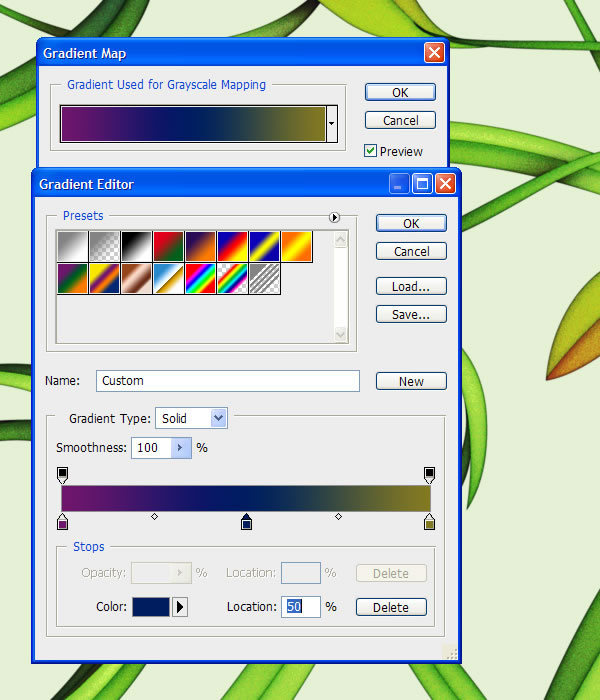The width and height of the screenshot is (600, 700).
Task: Choose the black, white gradient preset
Action: [137, 246]
